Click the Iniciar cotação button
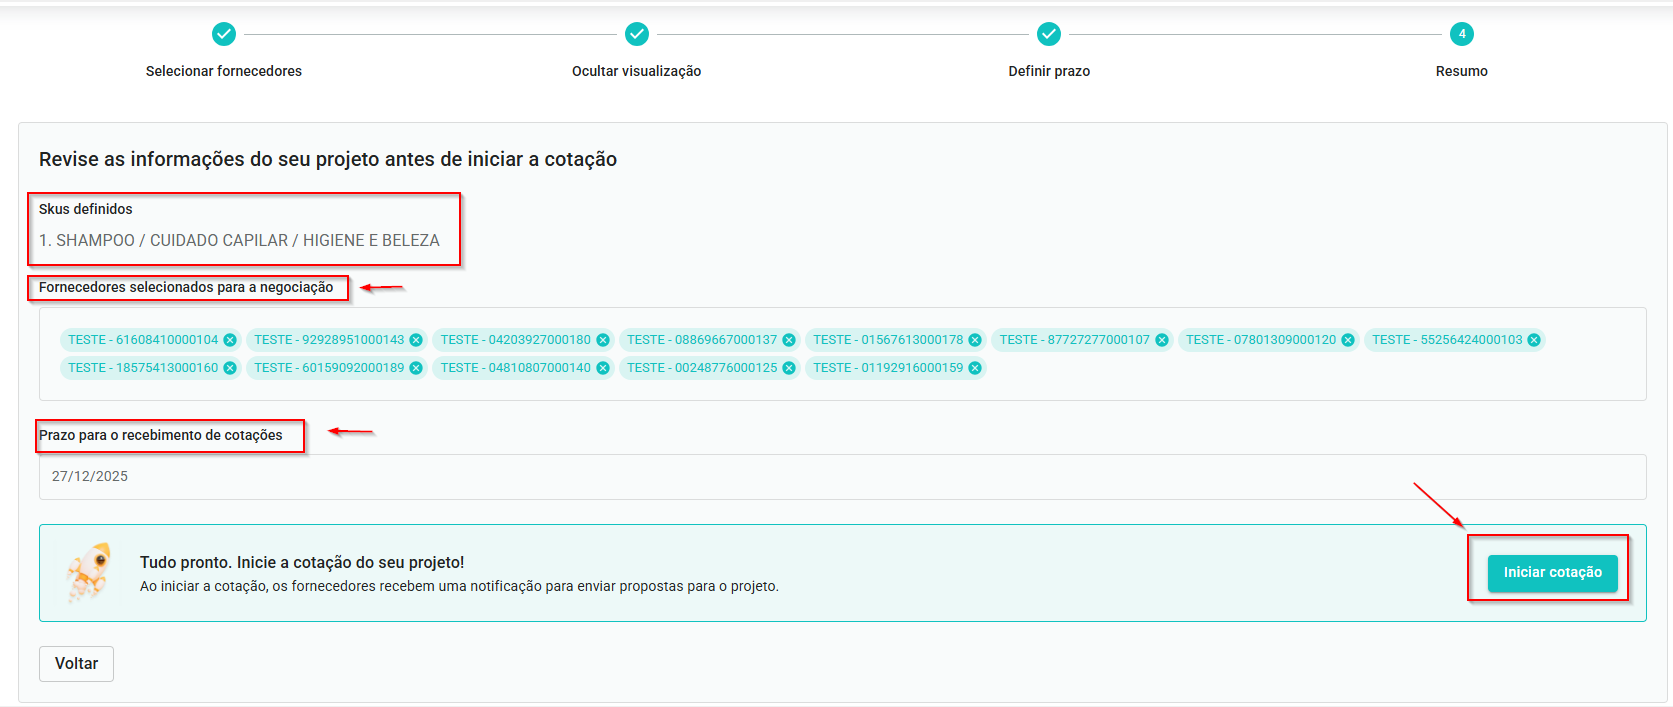 pyautogui.click(x=1552, y=573)
